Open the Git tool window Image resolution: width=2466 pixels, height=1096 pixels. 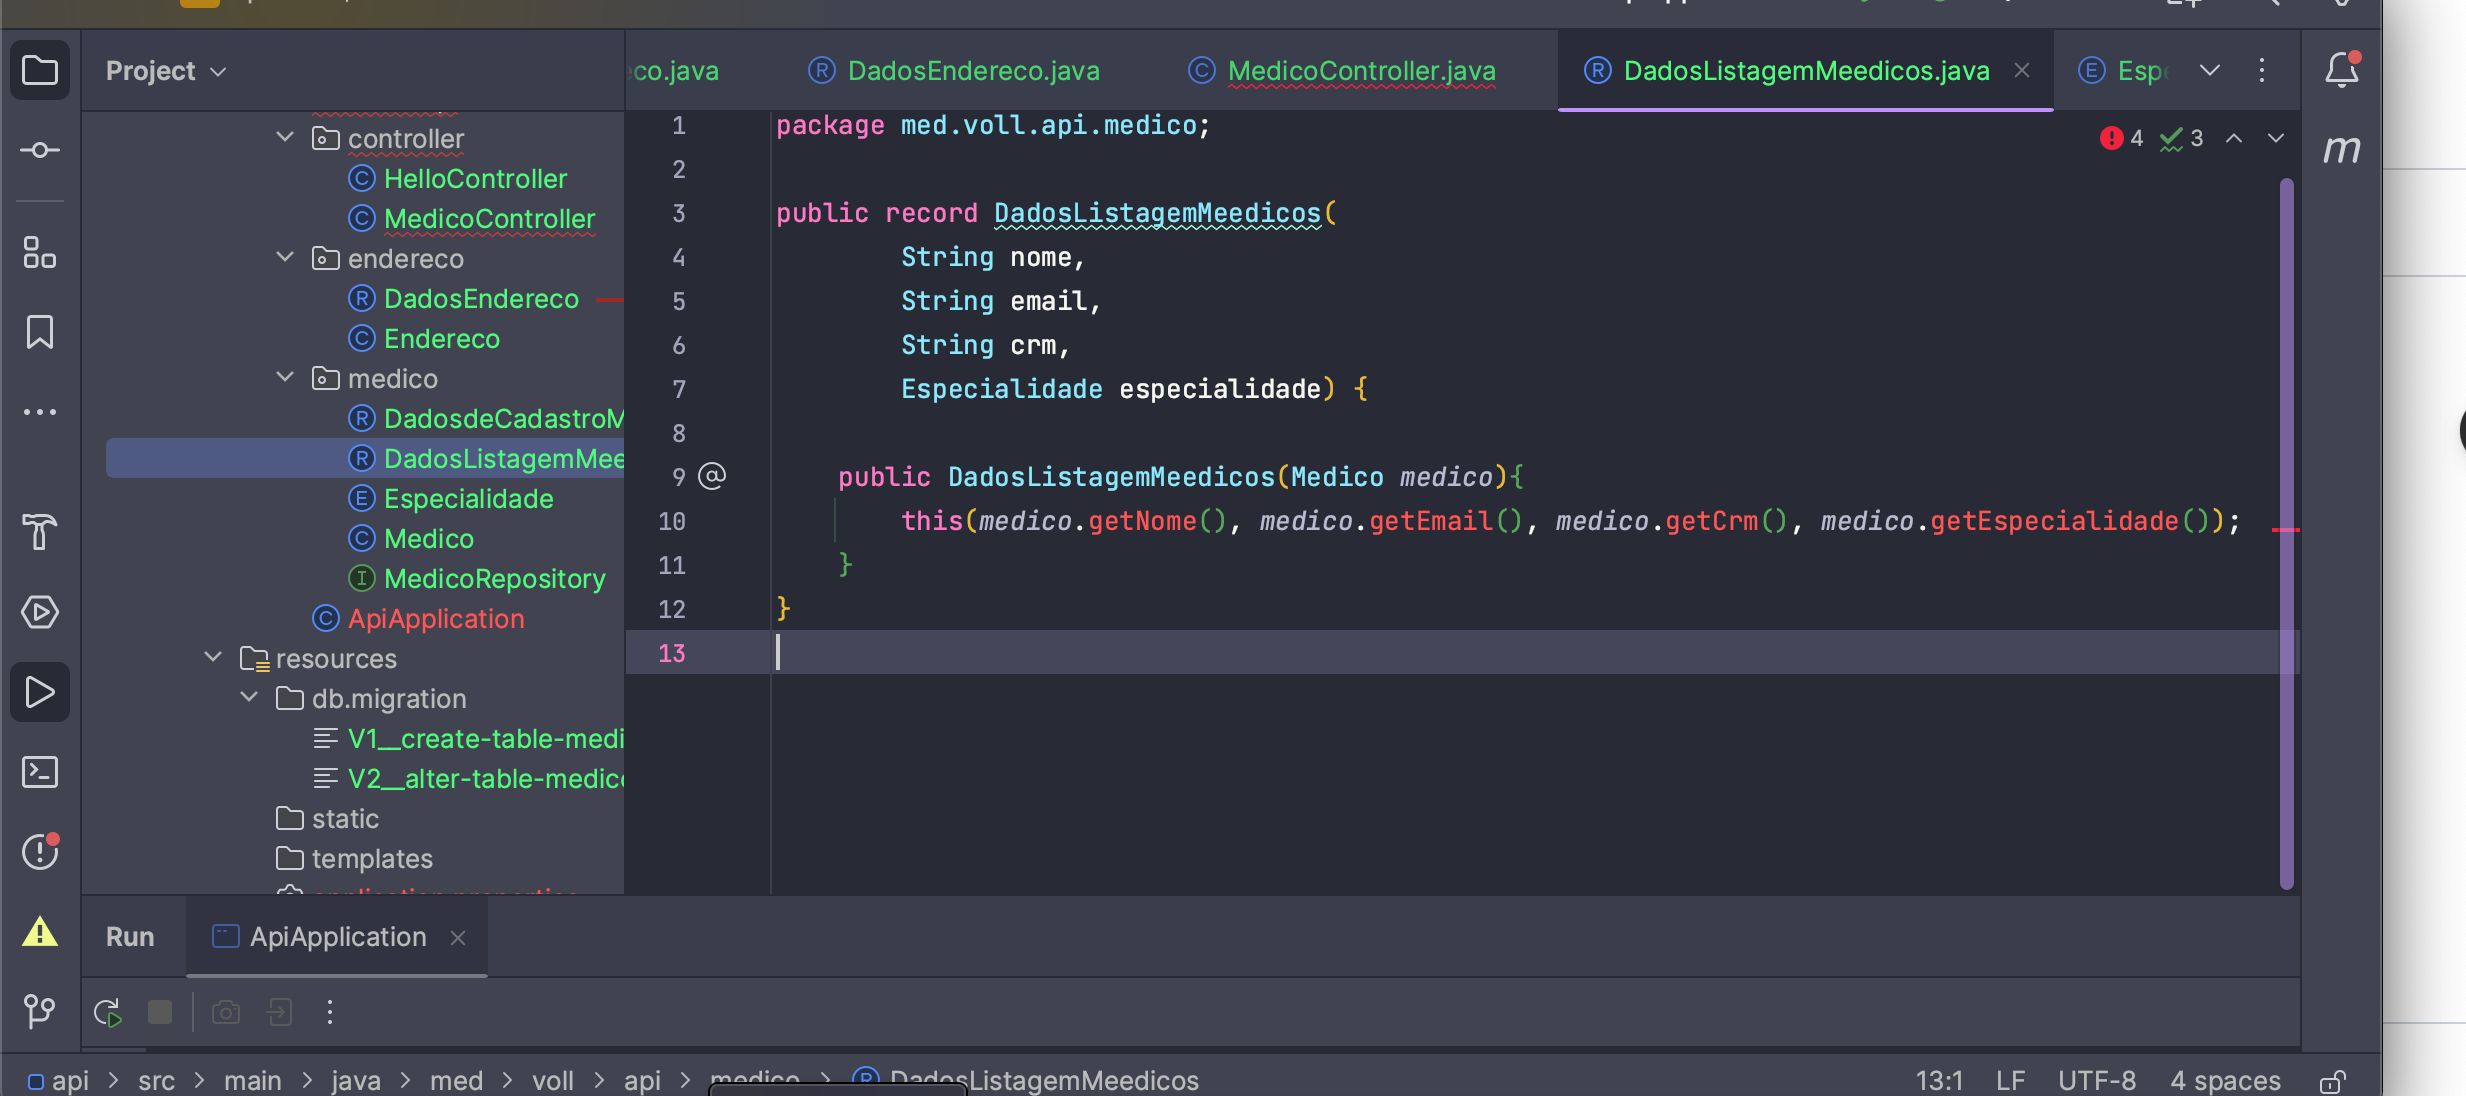click(40, 1011)
